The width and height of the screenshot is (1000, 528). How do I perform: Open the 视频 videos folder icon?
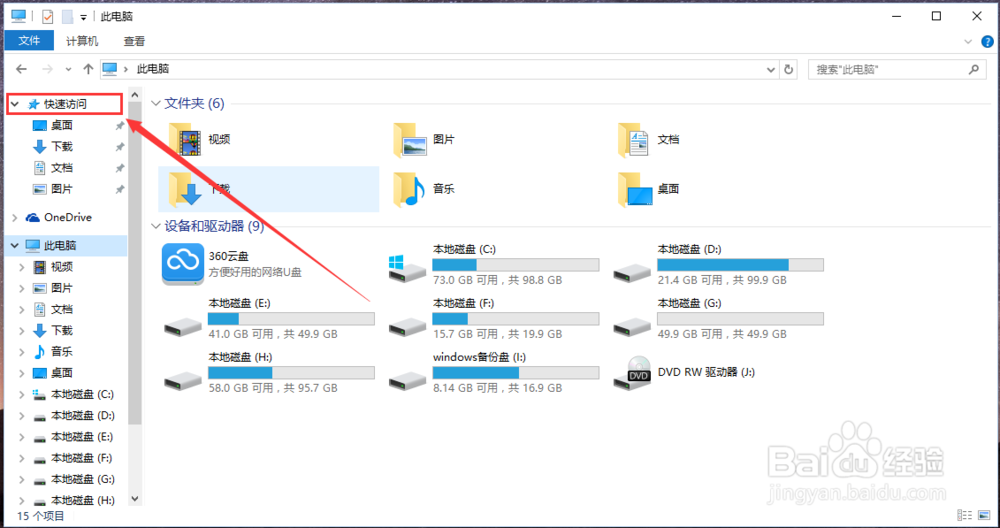[x=185, y=140]
